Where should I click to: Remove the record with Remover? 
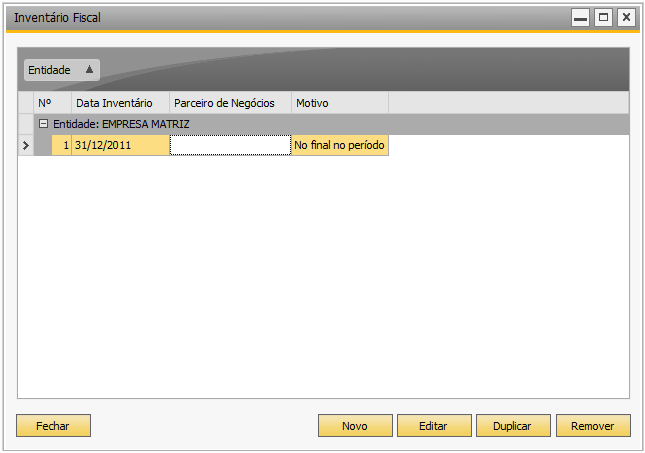pyautogui.click(x=593, y=425)
